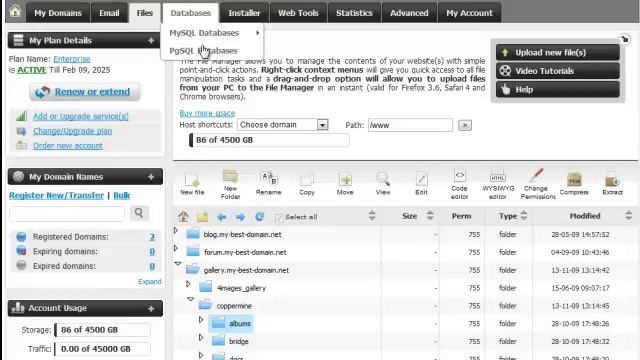Image resolution: width=640 pixels, height=360 pixels.
Task: Go to the home icon tab
Action: (x=15, y=11)
